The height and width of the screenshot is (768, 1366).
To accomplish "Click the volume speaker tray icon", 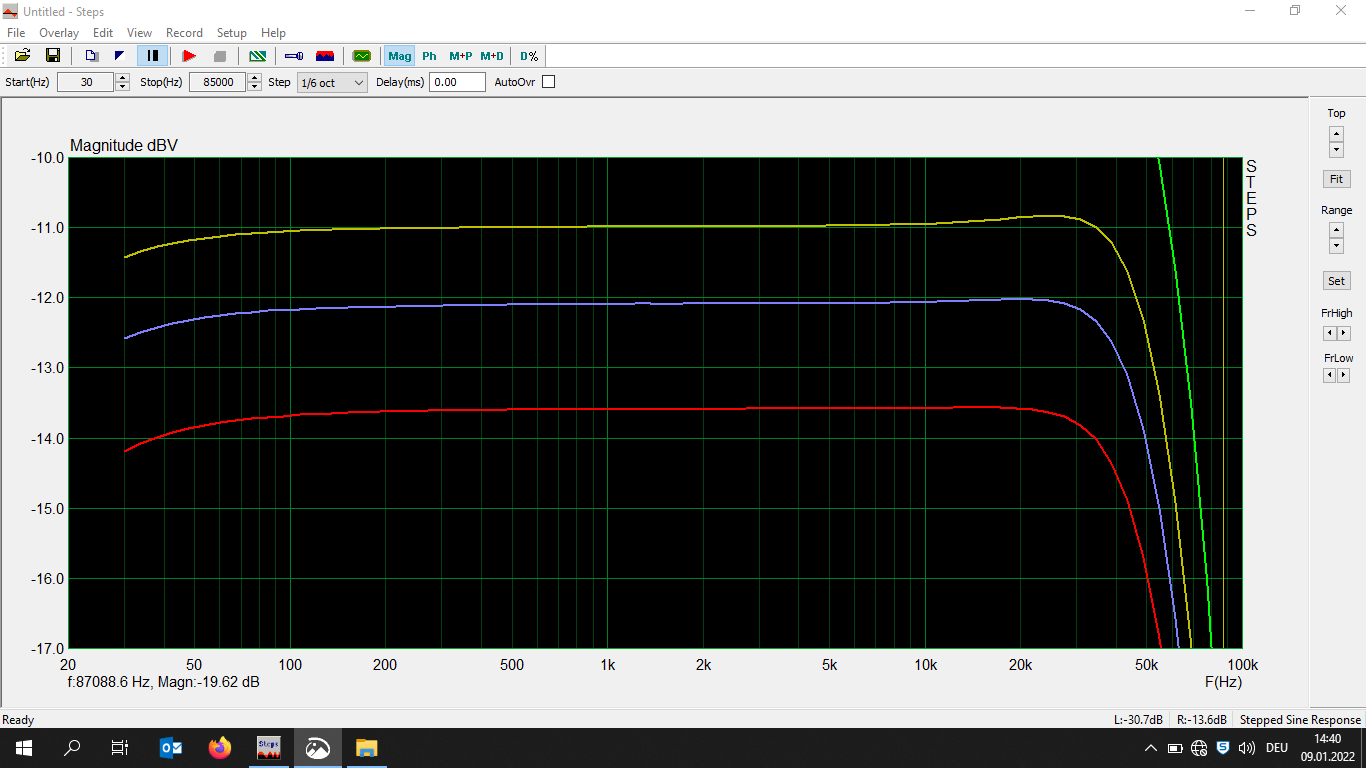I will coord(1247,748).
